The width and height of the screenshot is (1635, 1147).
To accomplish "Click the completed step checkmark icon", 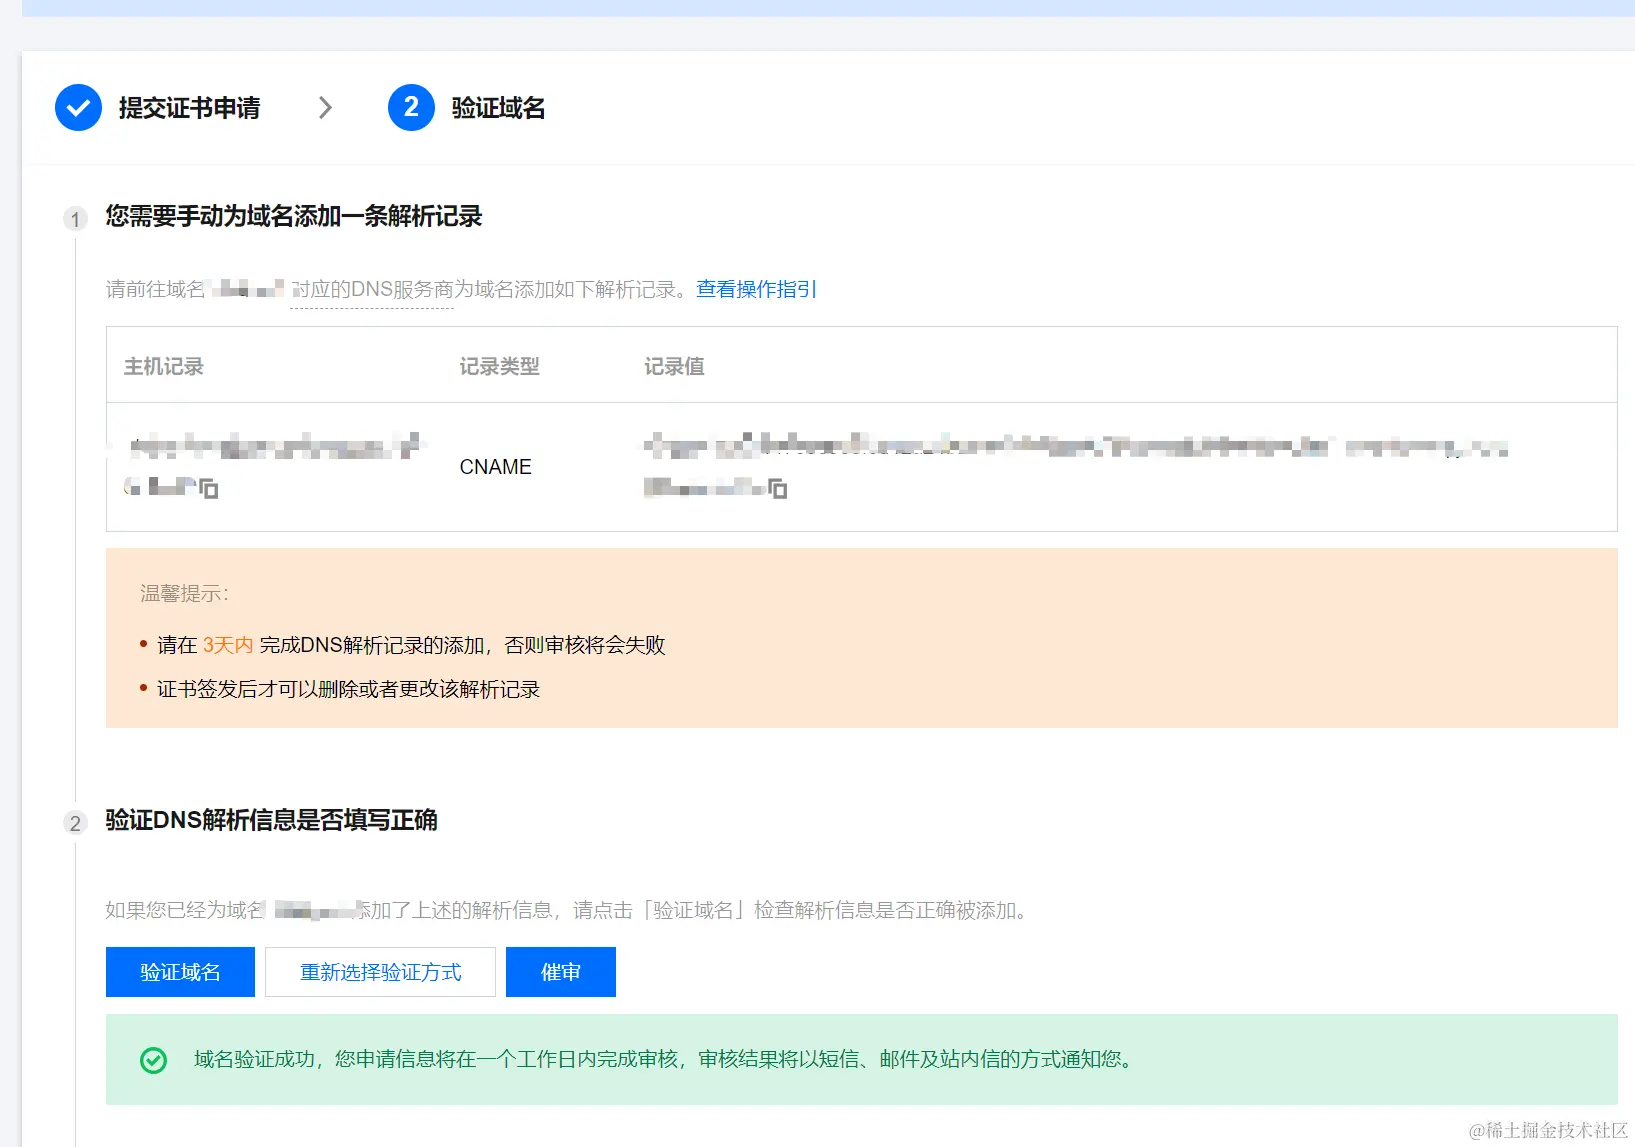I will (x=78, y=107).
